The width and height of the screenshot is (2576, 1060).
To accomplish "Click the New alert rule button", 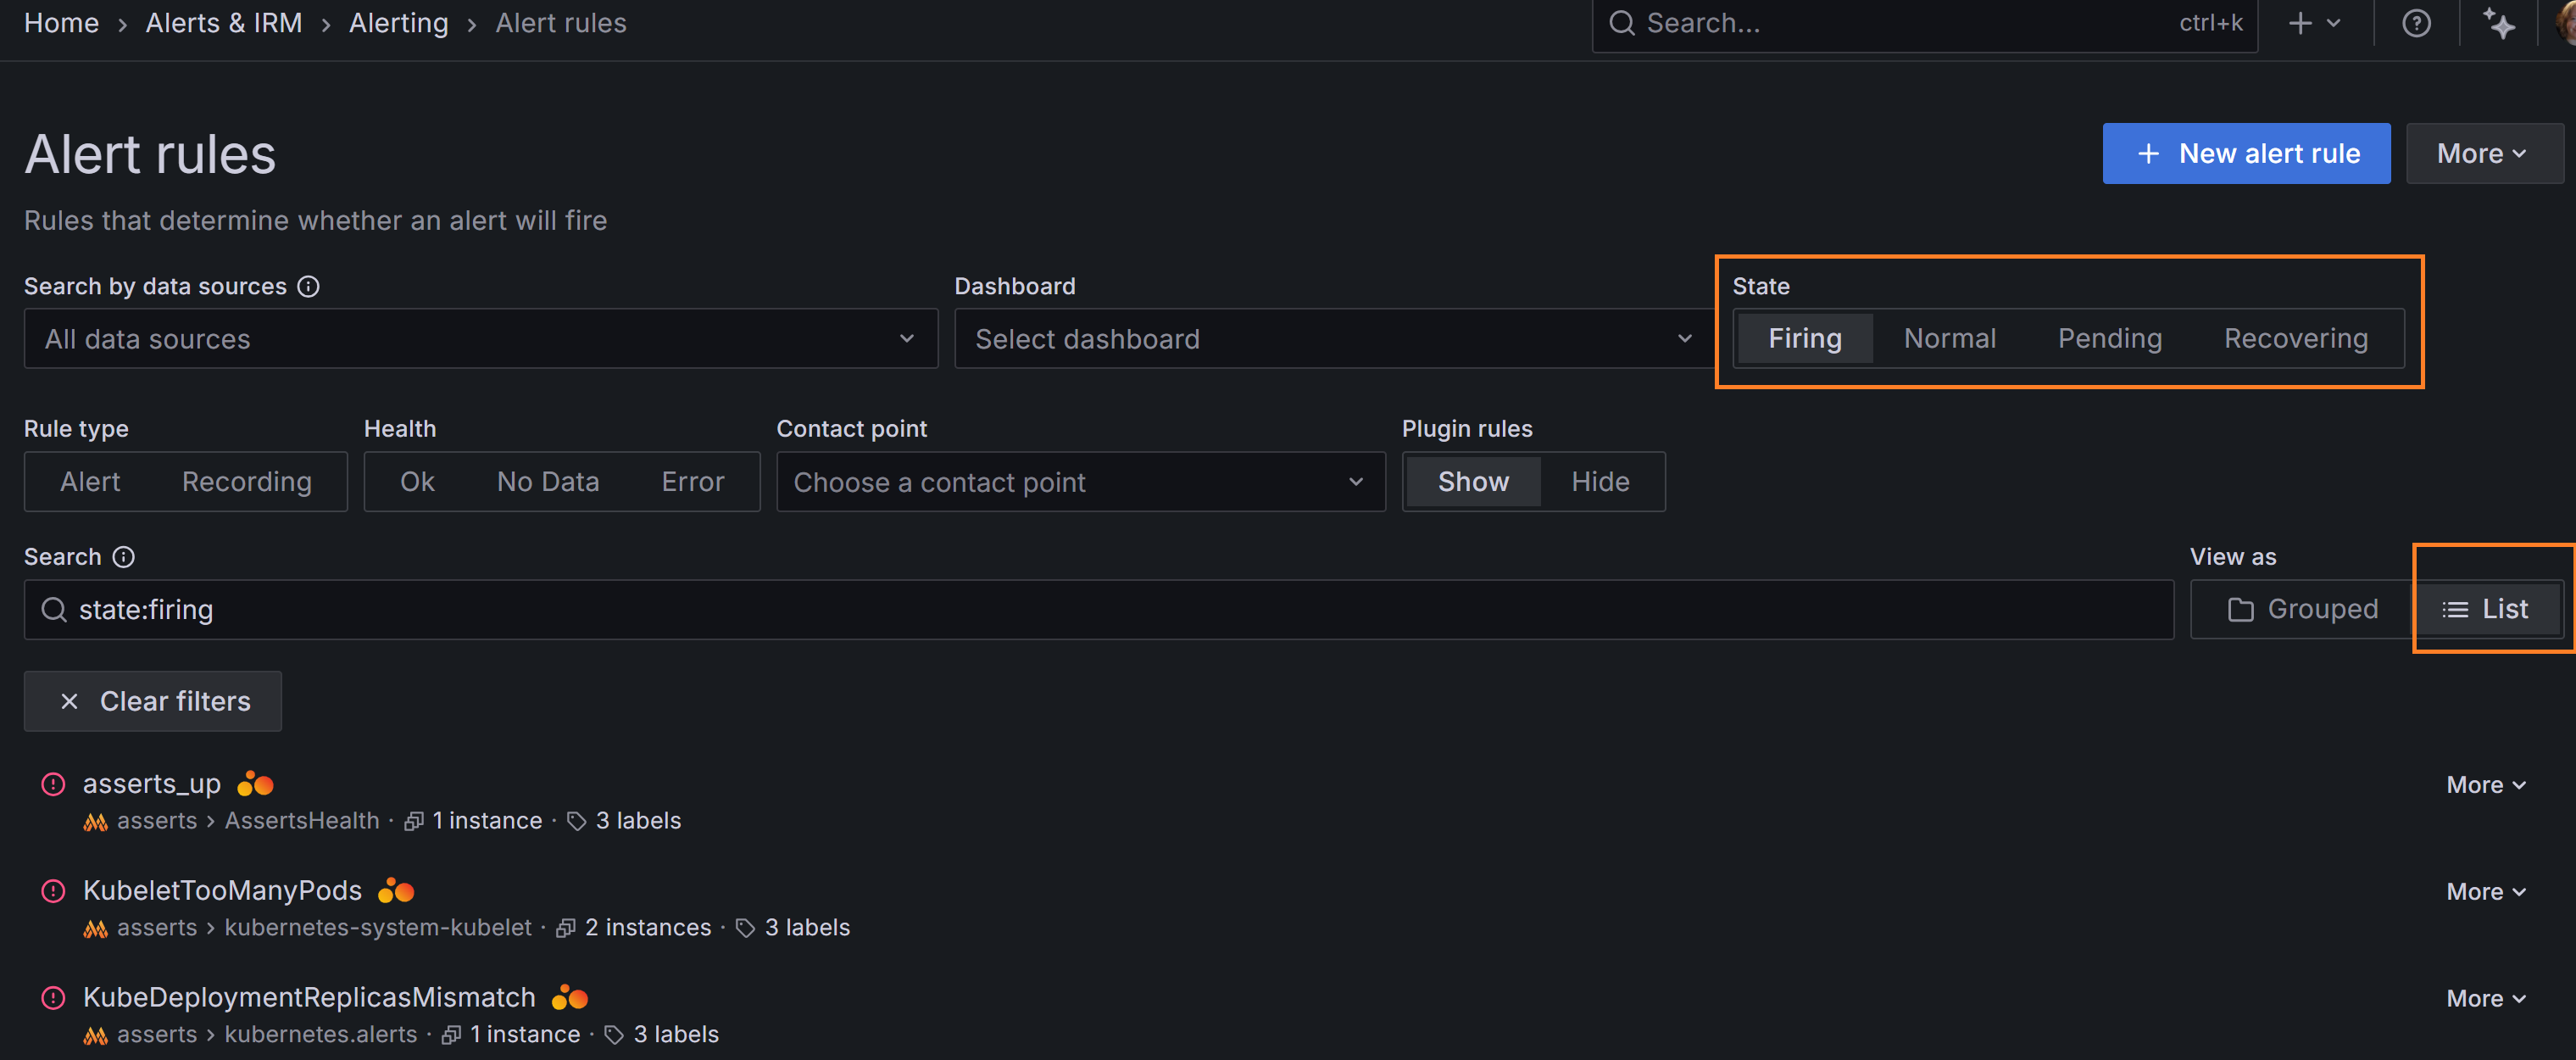I will coord(2245,154).
